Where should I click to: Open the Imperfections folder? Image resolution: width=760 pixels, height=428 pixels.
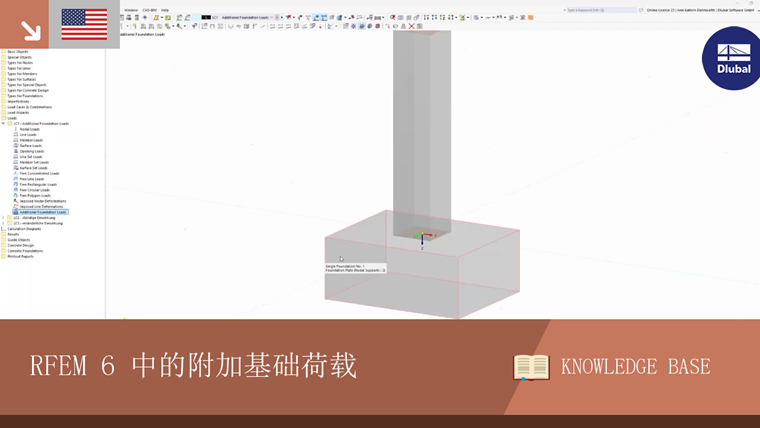point(16,102)
